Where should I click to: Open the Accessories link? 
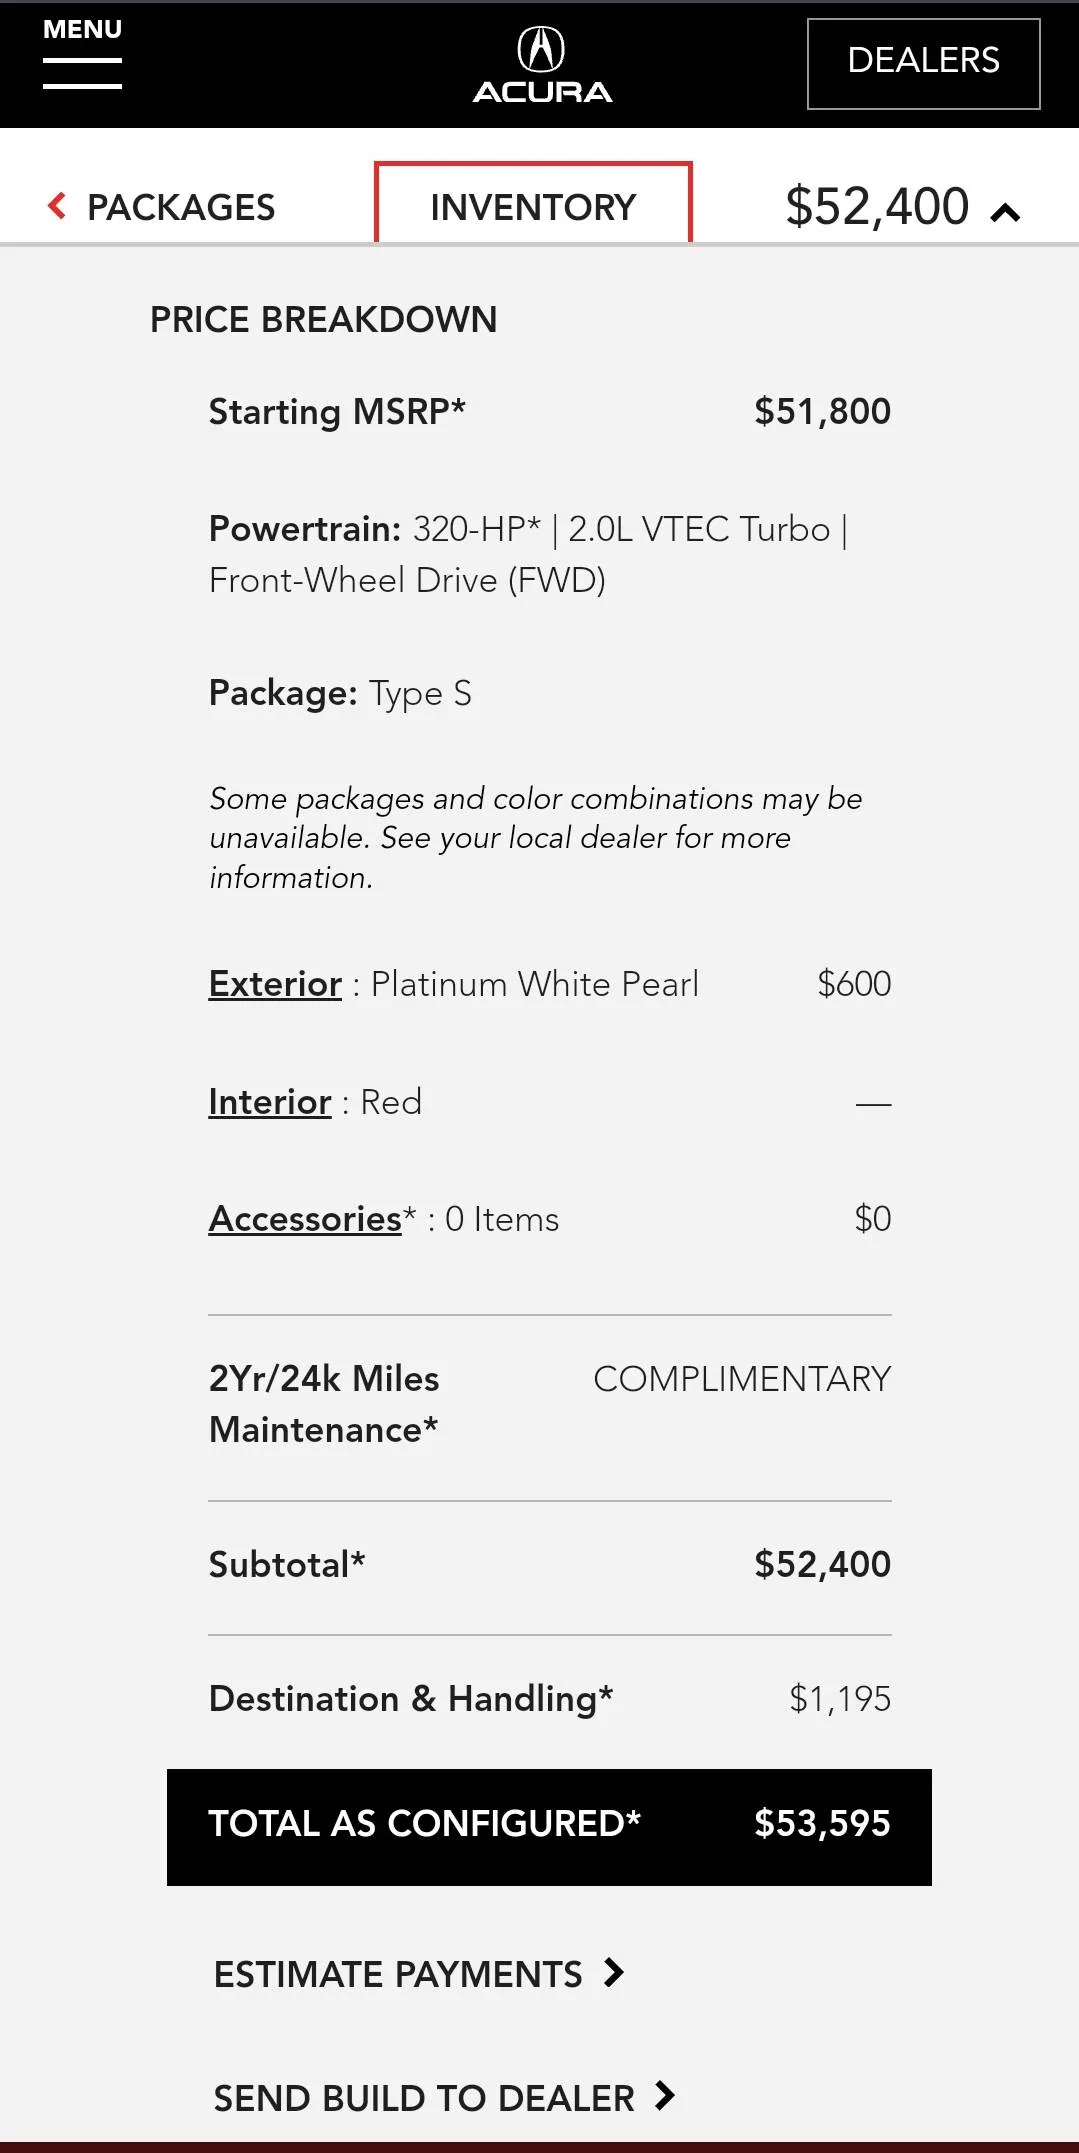[x=305, y=1219]
